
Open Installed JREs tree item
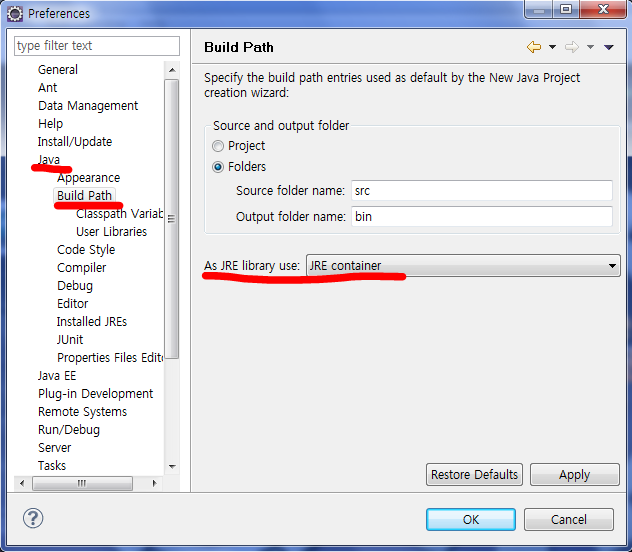coord(91,322)
